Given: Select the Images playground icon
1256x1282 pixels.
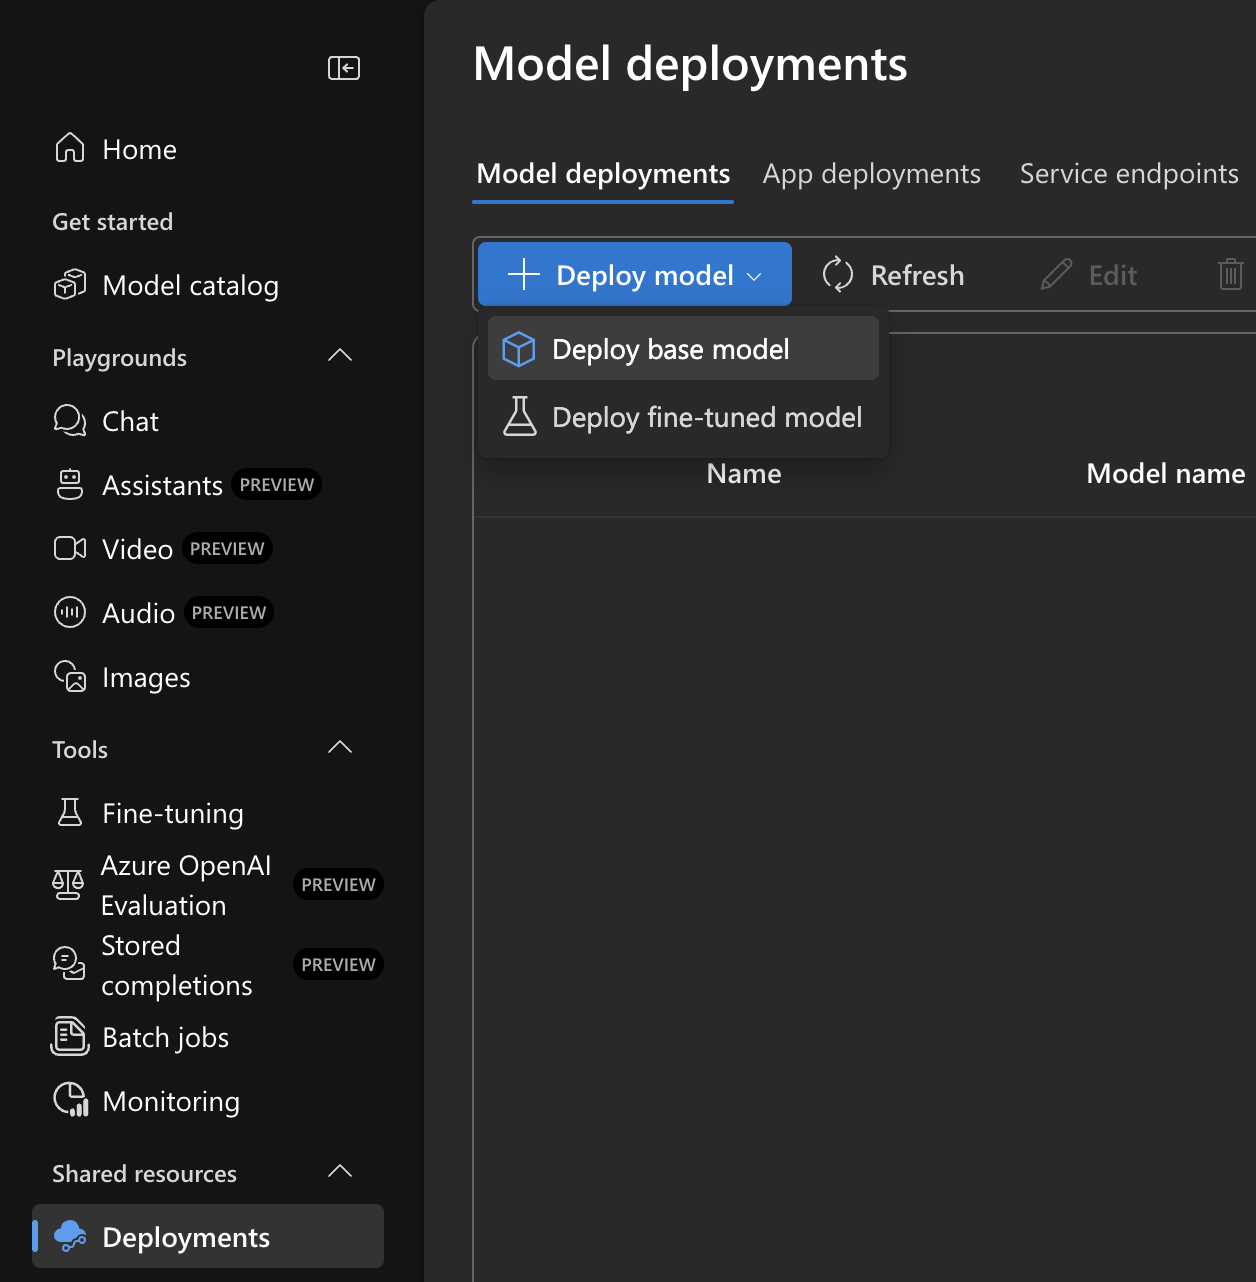Looking at the screenshot, I should tap(69, 677).
